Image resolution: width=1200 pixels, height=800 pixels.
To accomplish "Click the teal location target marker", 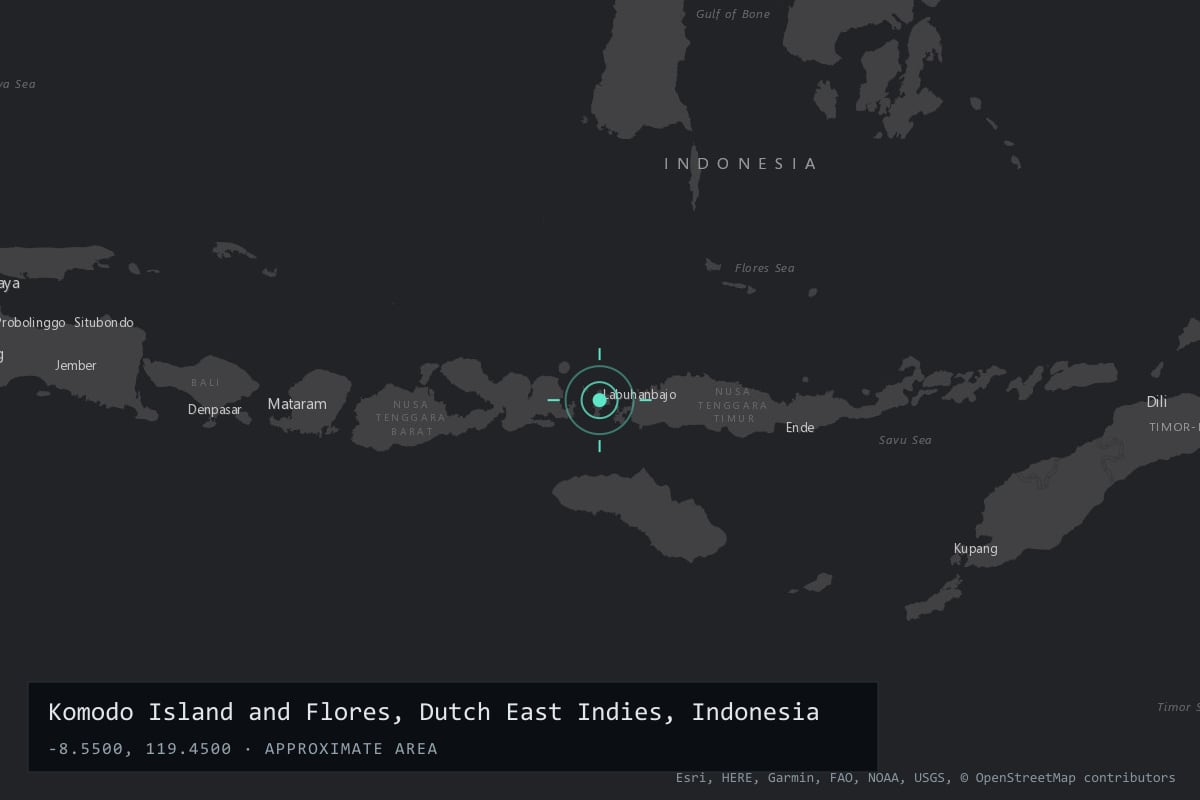I will [x=599, y=400].
